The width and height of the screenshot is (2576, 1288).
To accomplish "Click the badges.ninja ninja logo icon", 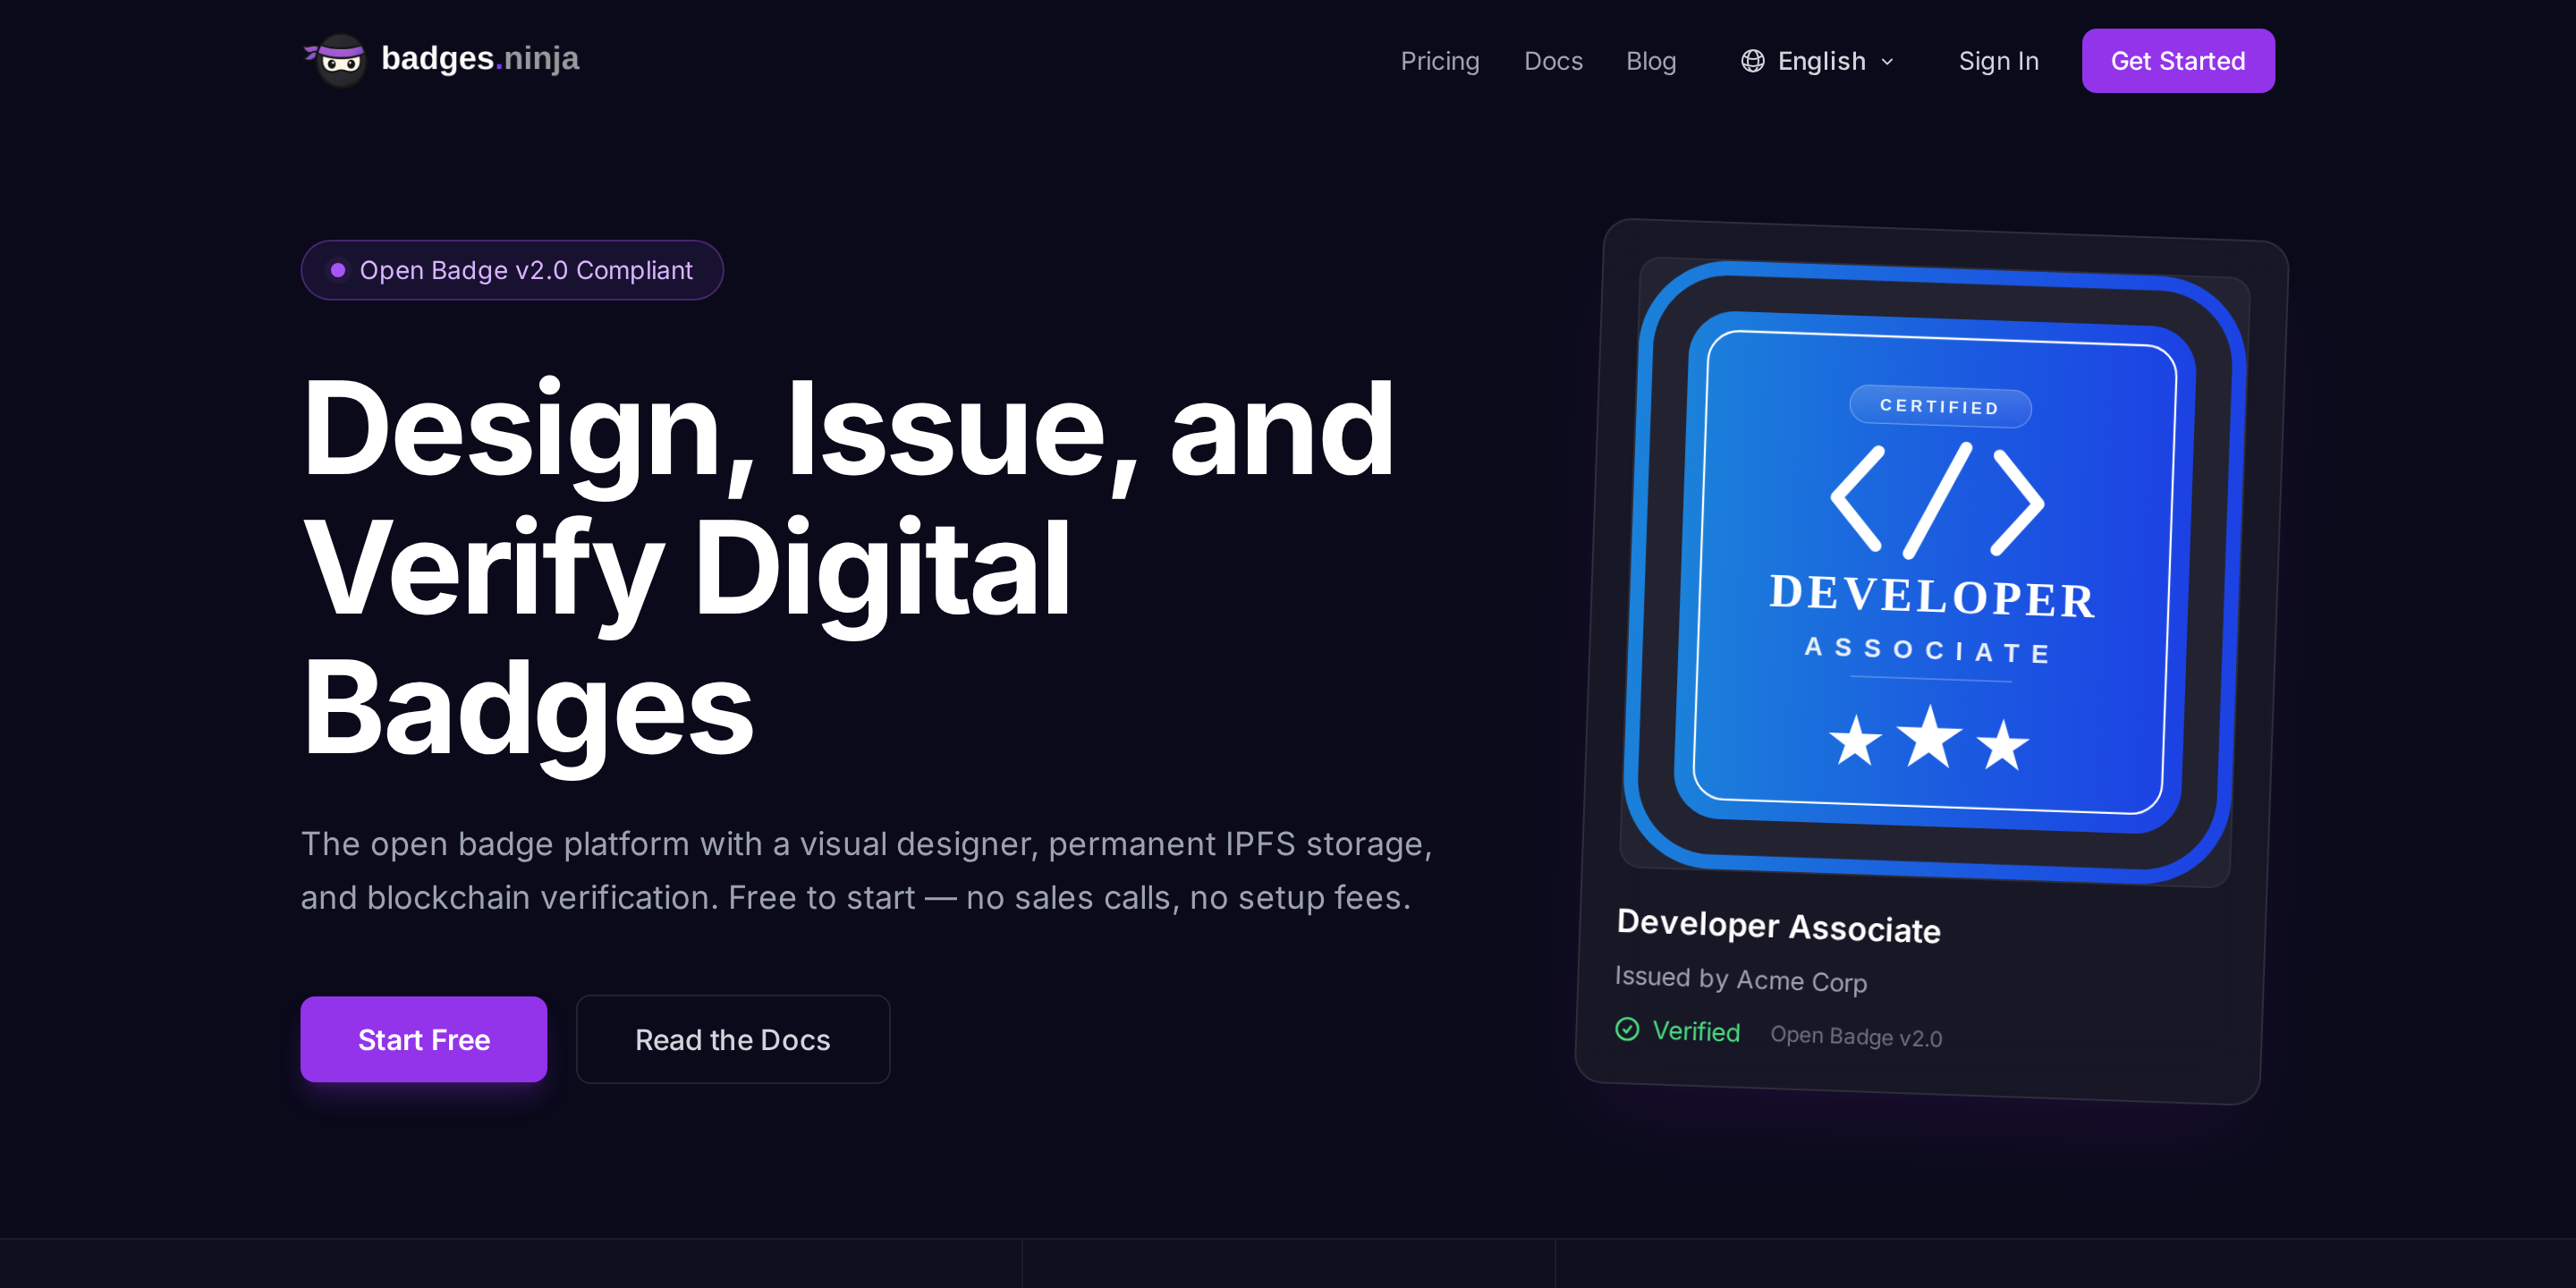I will click(x=340, y=60).
